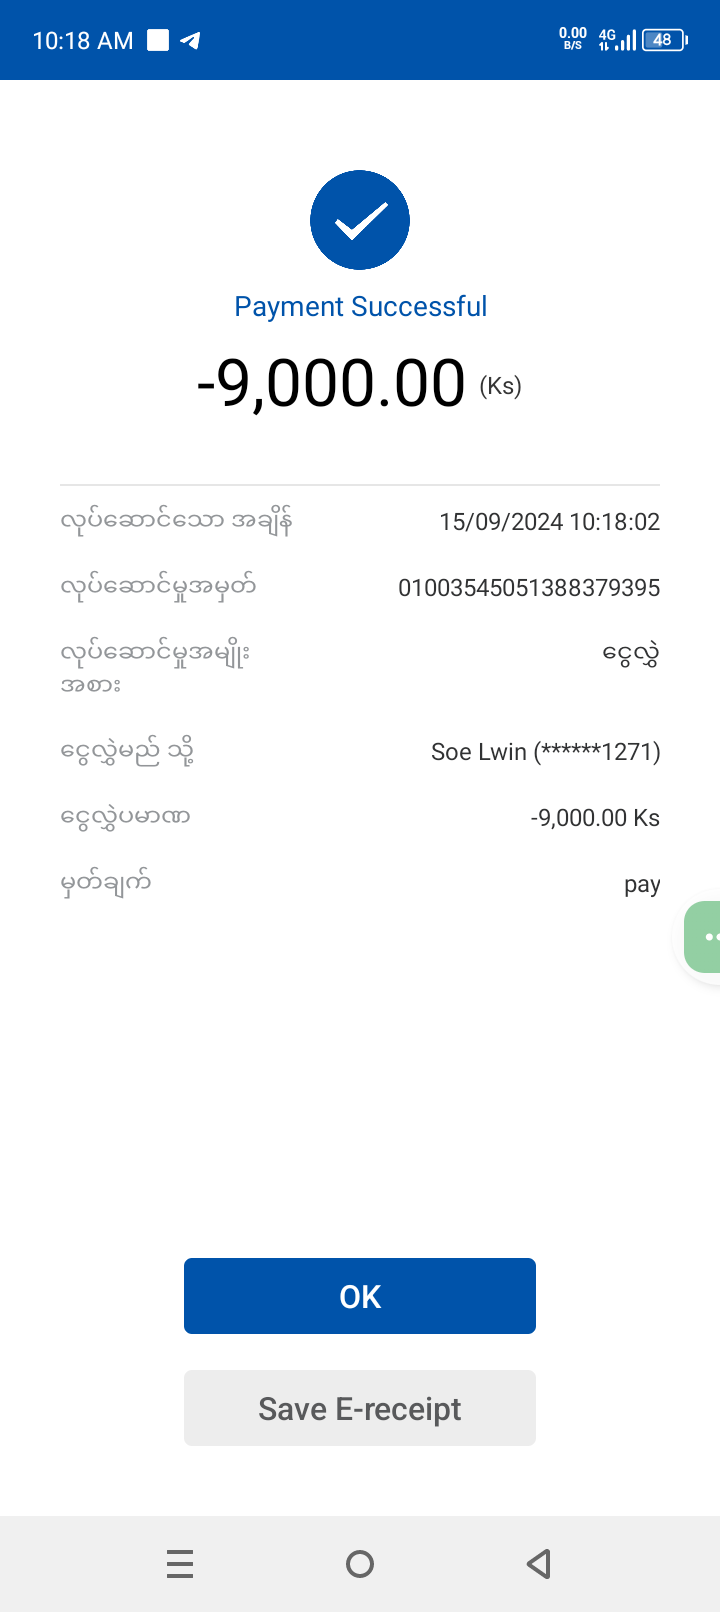The height and width of the screenshot is (1612, 720).
Task: Tap the large -9,000.00 amount
Action: pyautogui.click(x=332, y=384)
